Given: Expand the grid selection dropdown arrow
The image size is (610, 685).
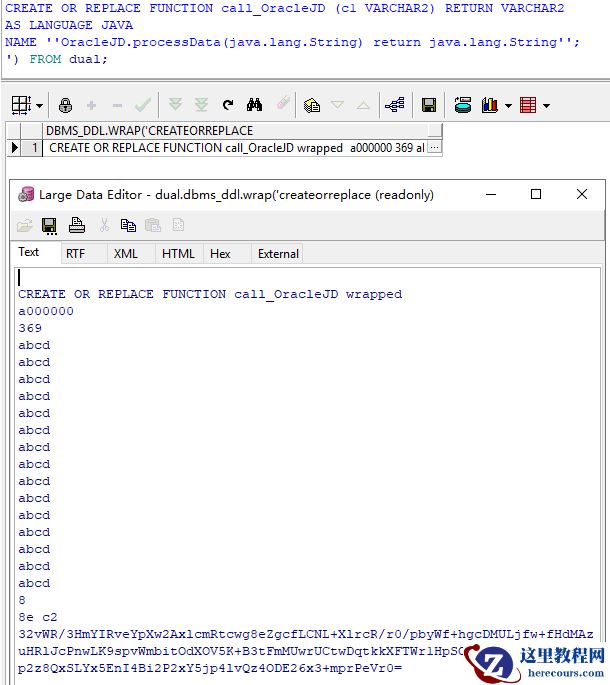Looking at the screenshot, I should click(39, 106).
